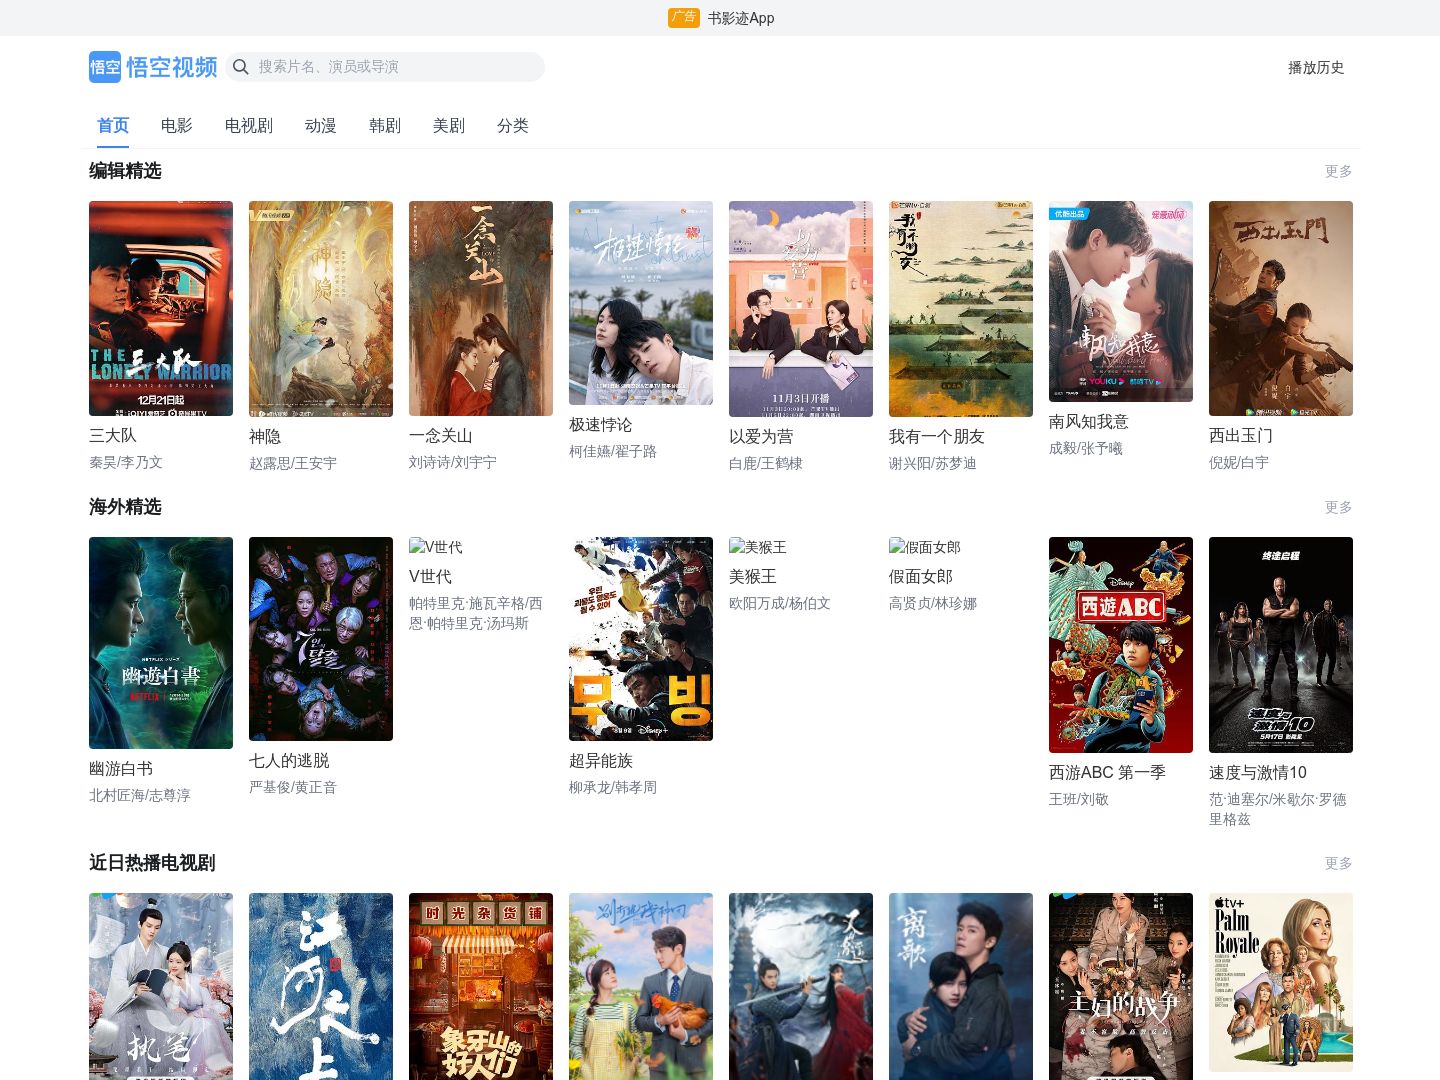Click the 南风知我意 title text
Image resolution: width=1440 pixels, height=1080 pixels.
[1089, 421]
